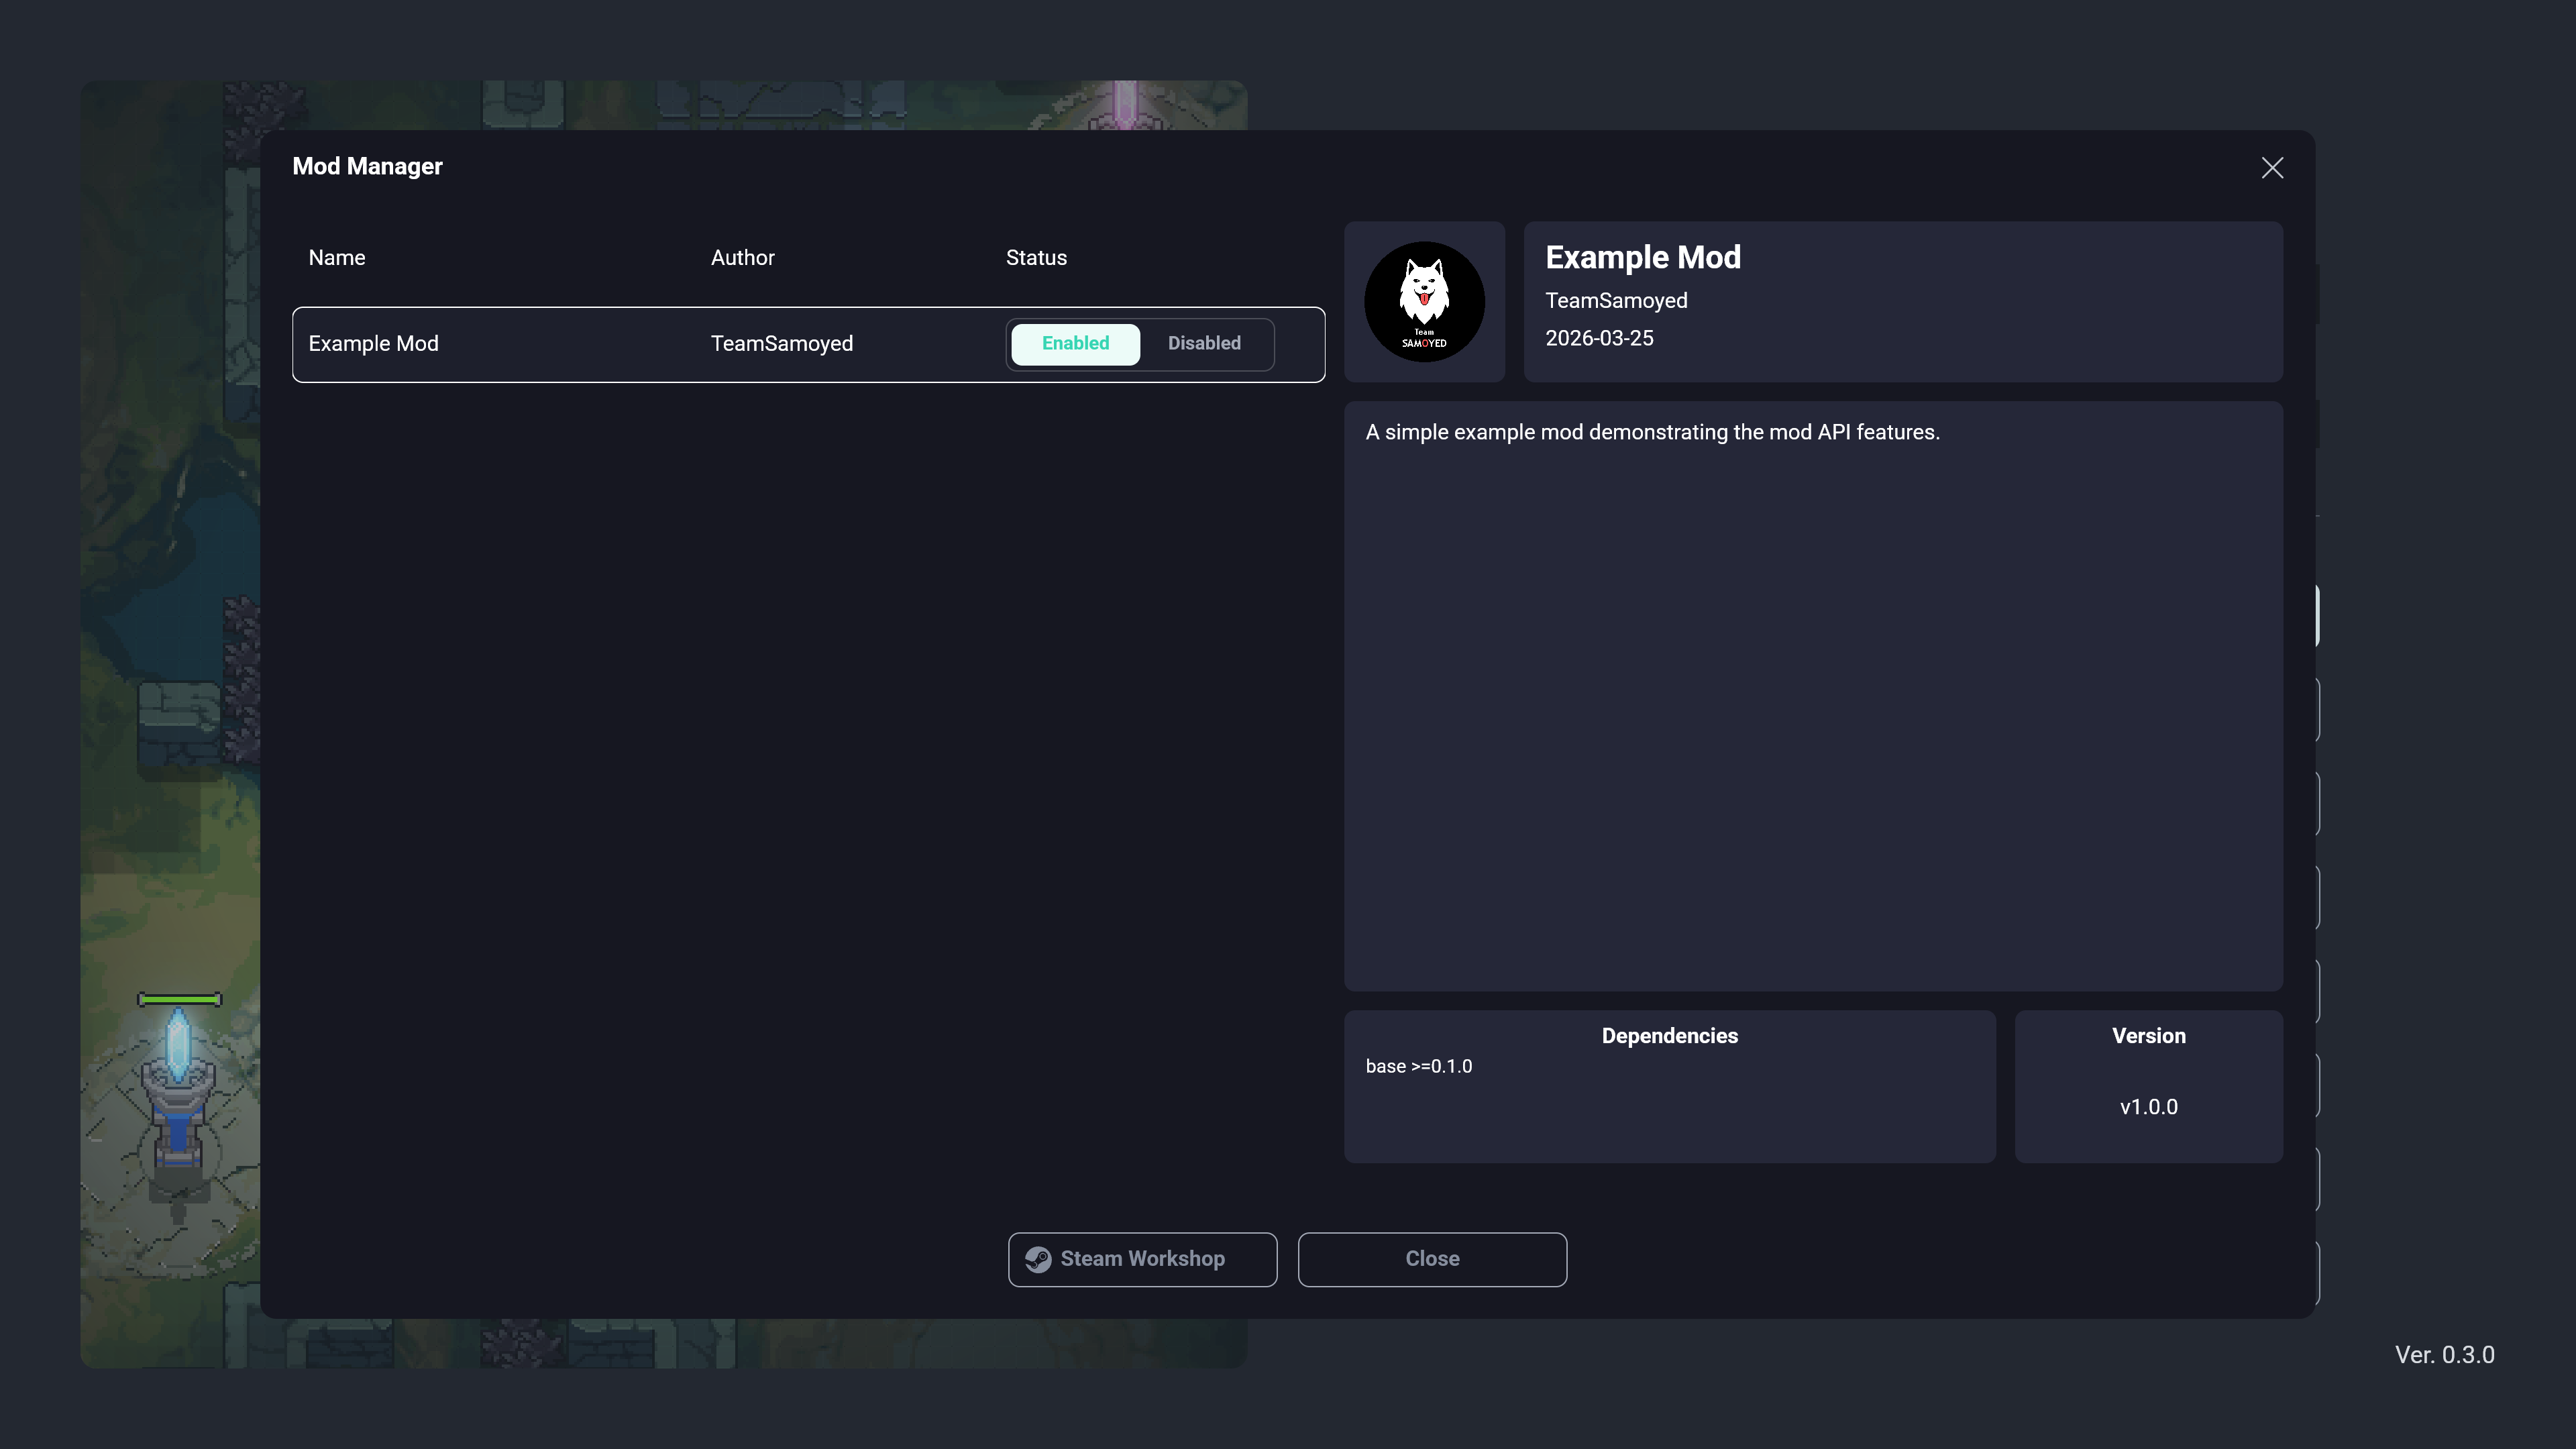Click TeamSamoyed in the mod list row
This screenshot has width=2576, height=1449.
[x=781, y=343]
